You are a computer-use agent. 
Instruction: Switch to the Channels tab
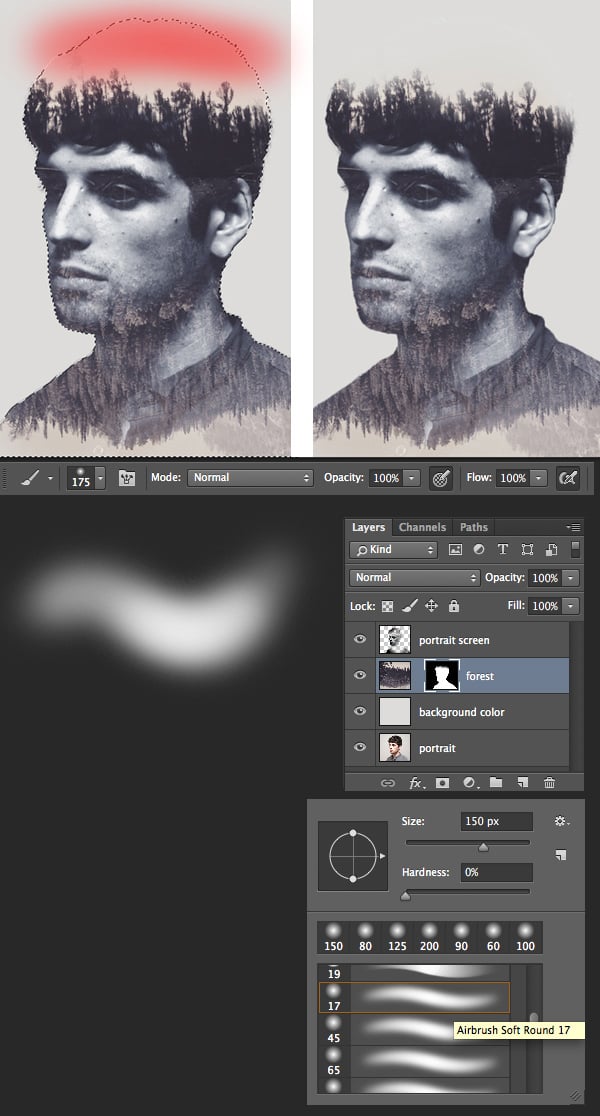(x=422, y=527)
